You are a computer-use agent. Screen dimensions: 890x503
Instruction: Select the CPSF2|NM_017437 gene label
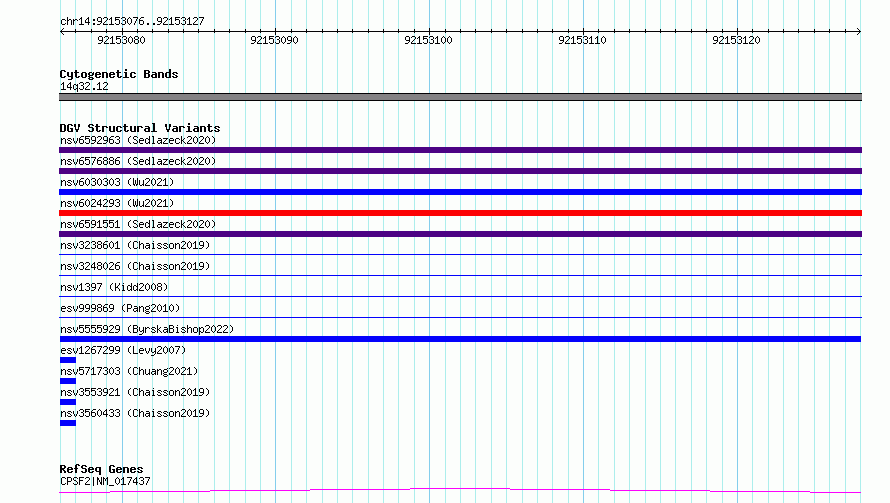105,481
